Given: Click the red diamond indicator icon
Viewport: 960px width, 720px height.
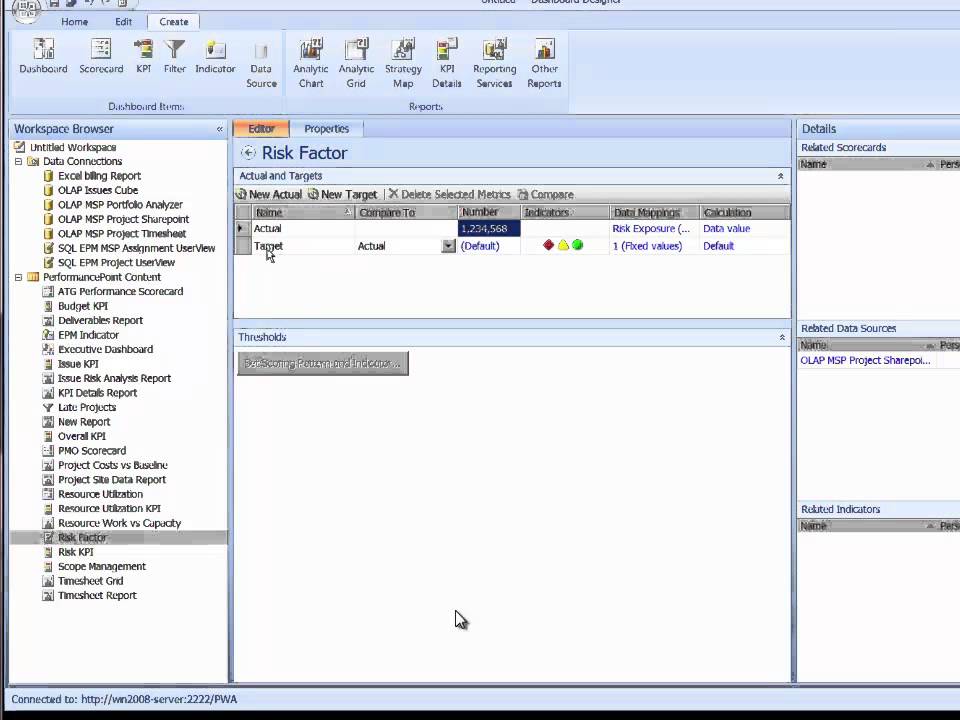Looking at the screenshot, I should (549, 246).
